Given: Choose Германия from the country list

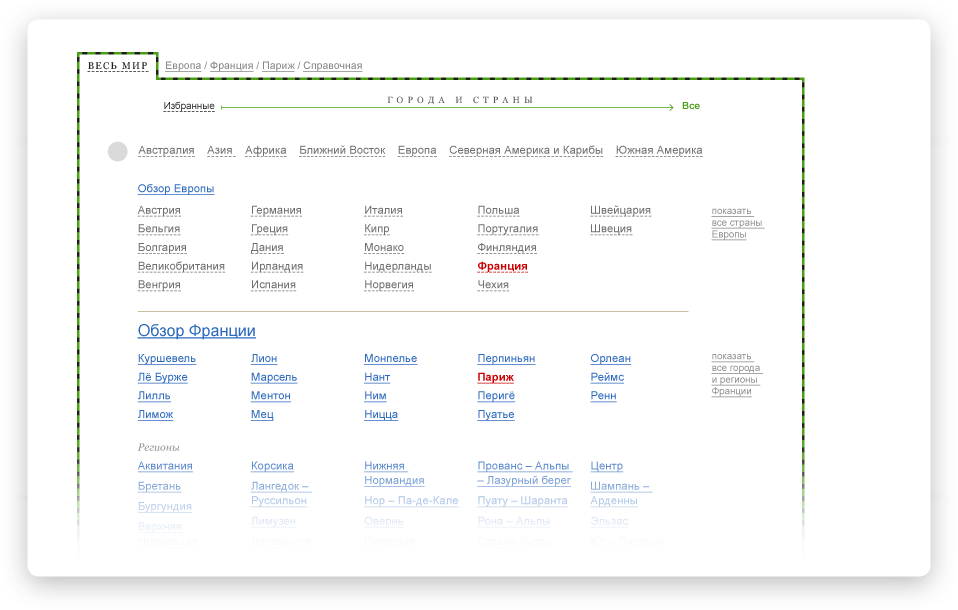Looking at the screenshot, I should click(x=276, y=211).
